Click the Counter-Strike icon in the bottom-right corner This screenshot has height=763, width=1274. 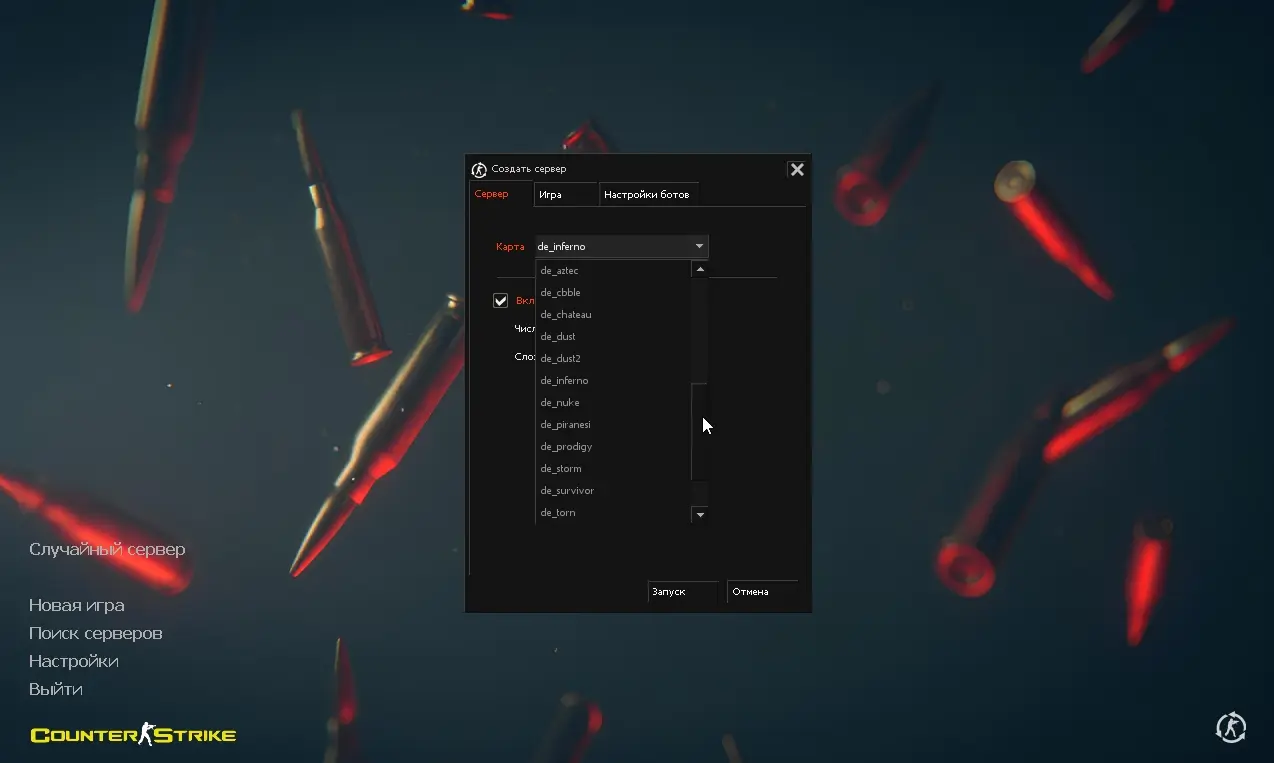[1231, 727]
